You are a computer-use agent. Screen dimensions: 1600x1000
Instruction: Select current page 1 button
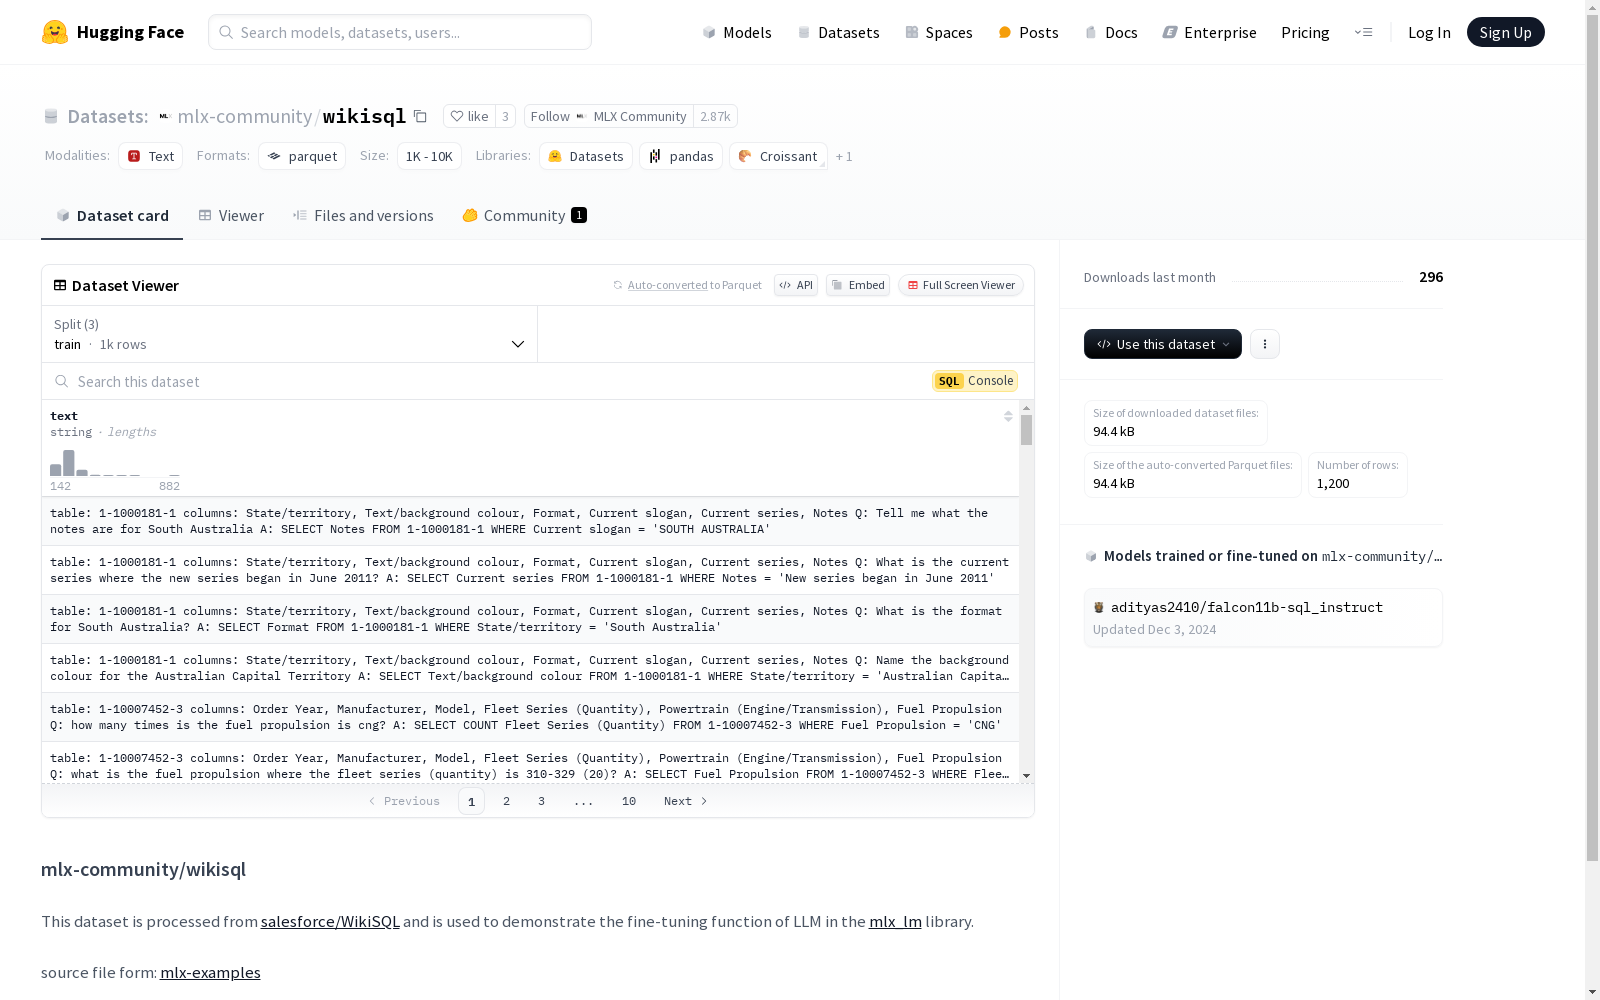click(472, 801)
